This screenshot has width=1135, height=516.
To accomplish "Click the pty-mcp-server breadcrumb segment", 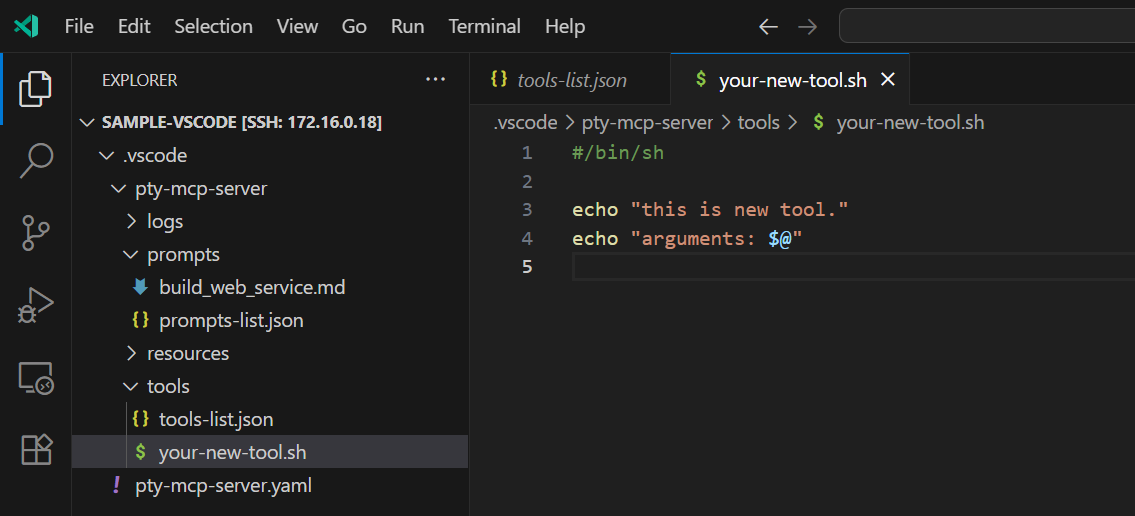I will (x=647, y=122).
